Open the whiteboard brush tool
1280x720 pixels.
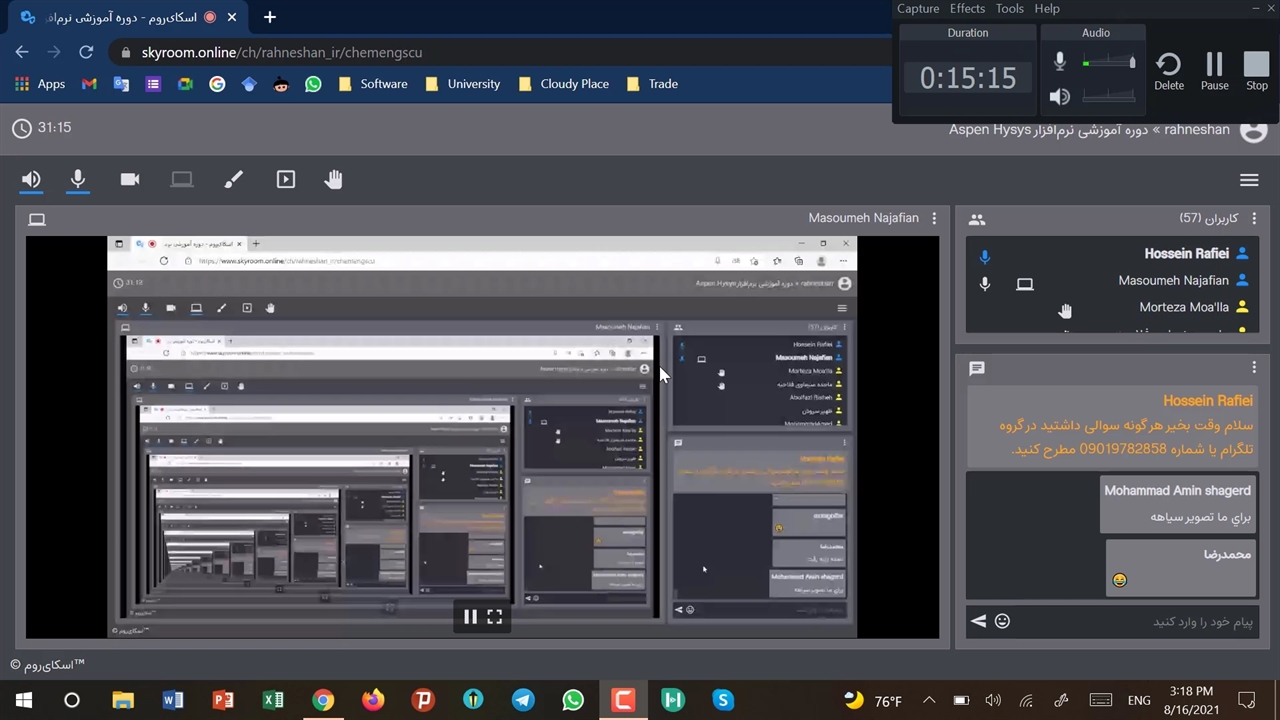tap(233, 179)
